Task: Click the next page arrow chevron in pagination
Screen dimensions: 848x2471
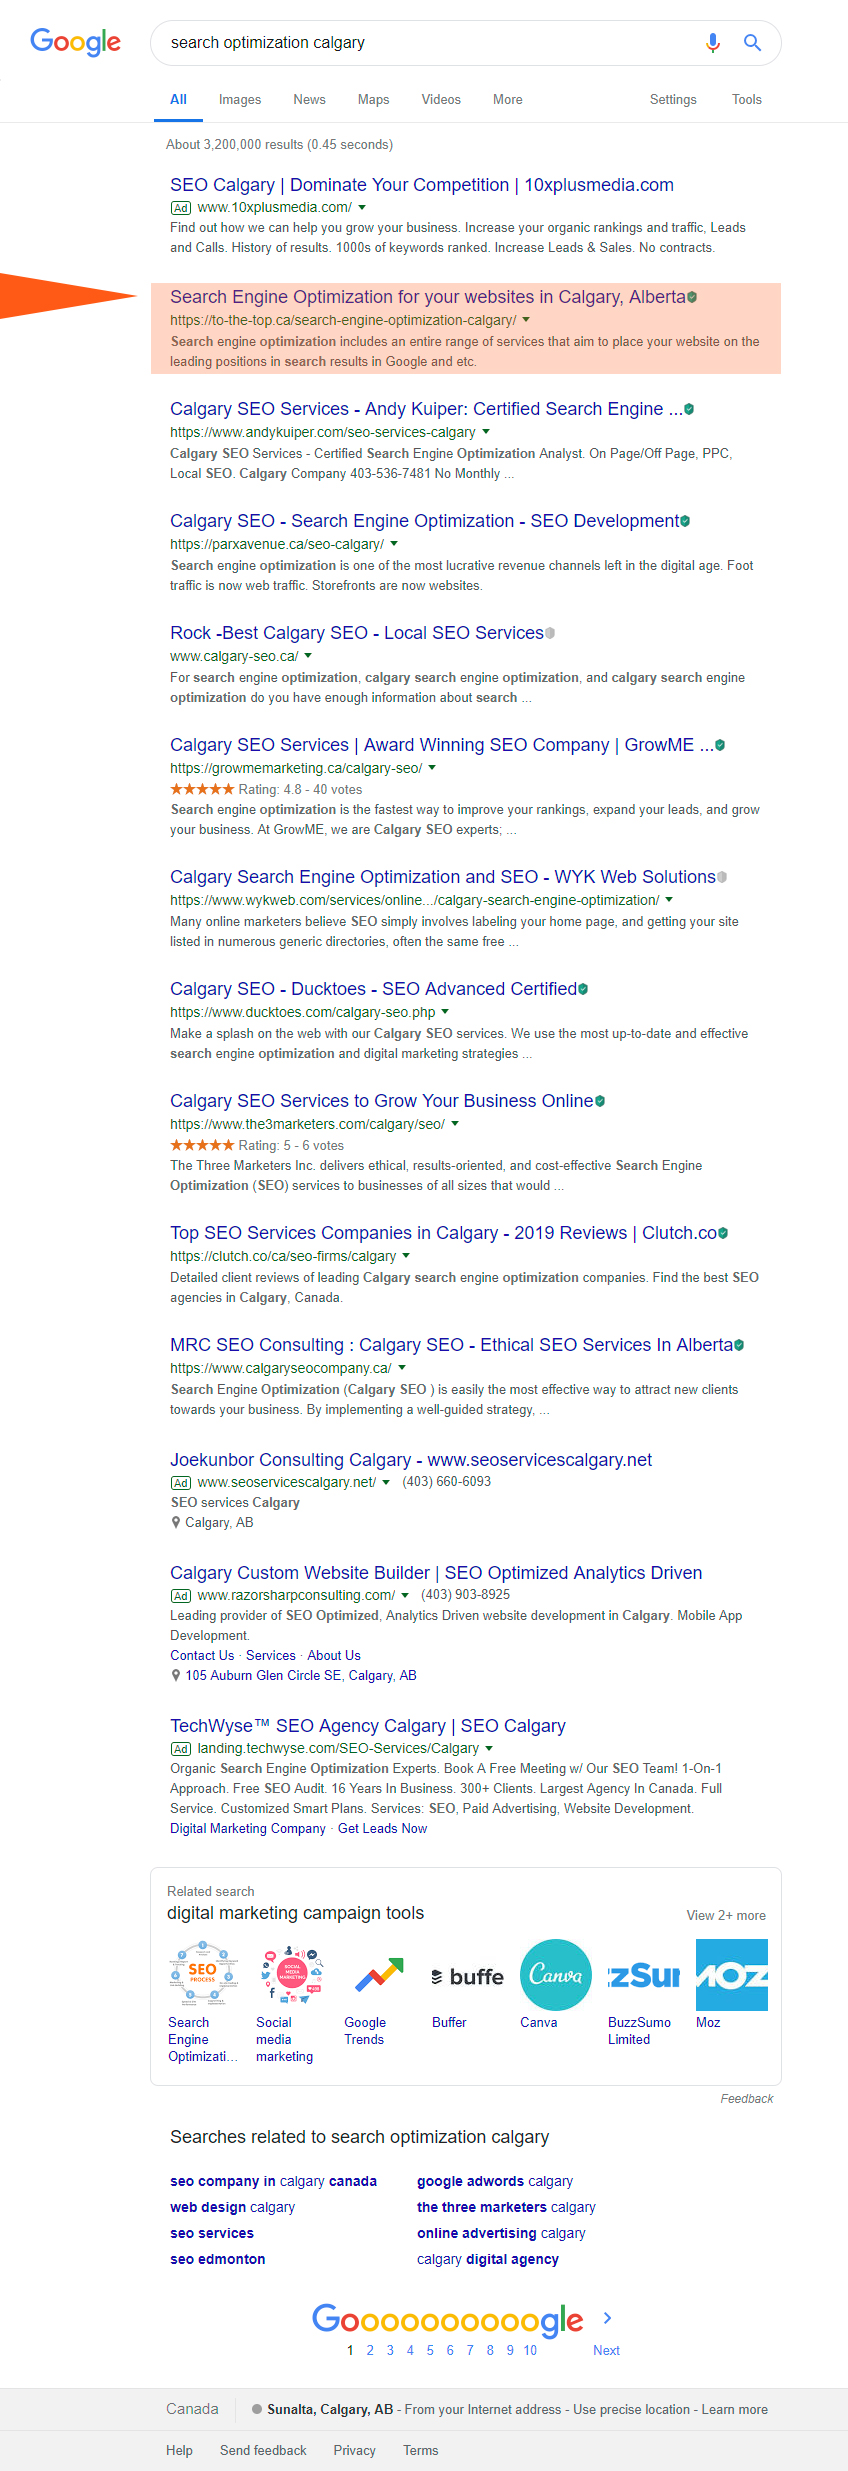Action: [x=607, y=2318]
